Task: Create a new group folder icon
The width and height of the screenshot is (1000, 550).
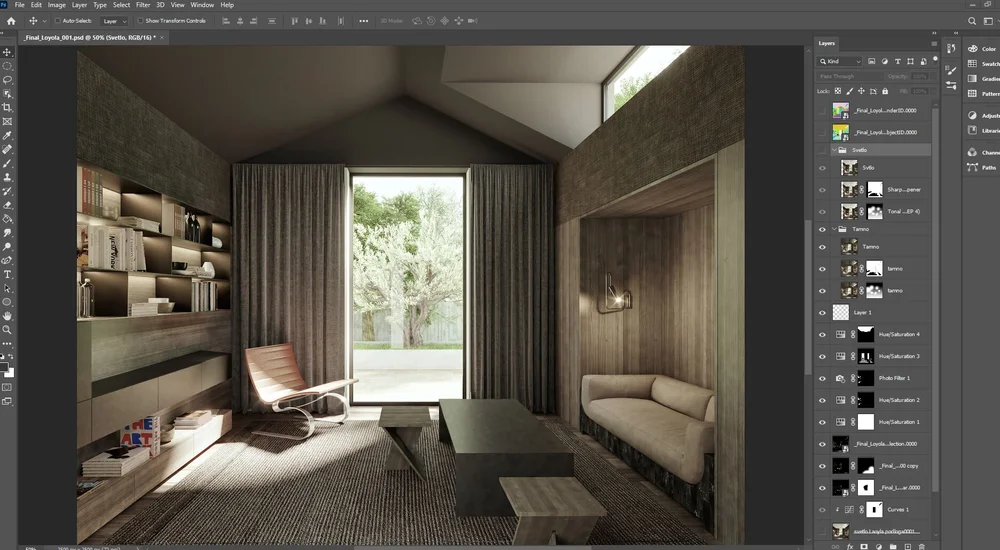Action: coord(893,546)
